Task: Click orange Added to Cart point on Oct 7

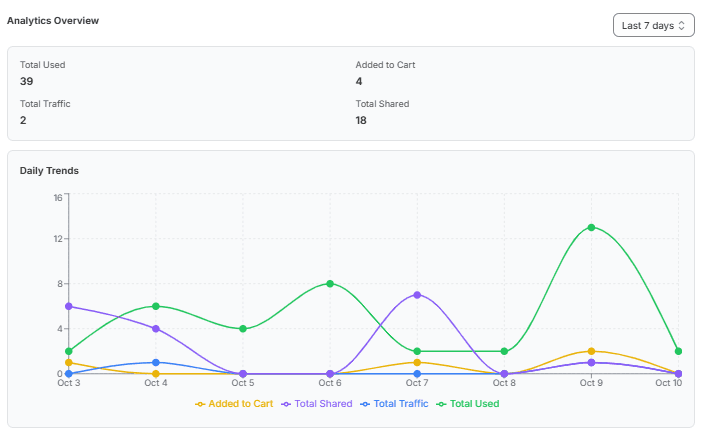Action: 417,362
